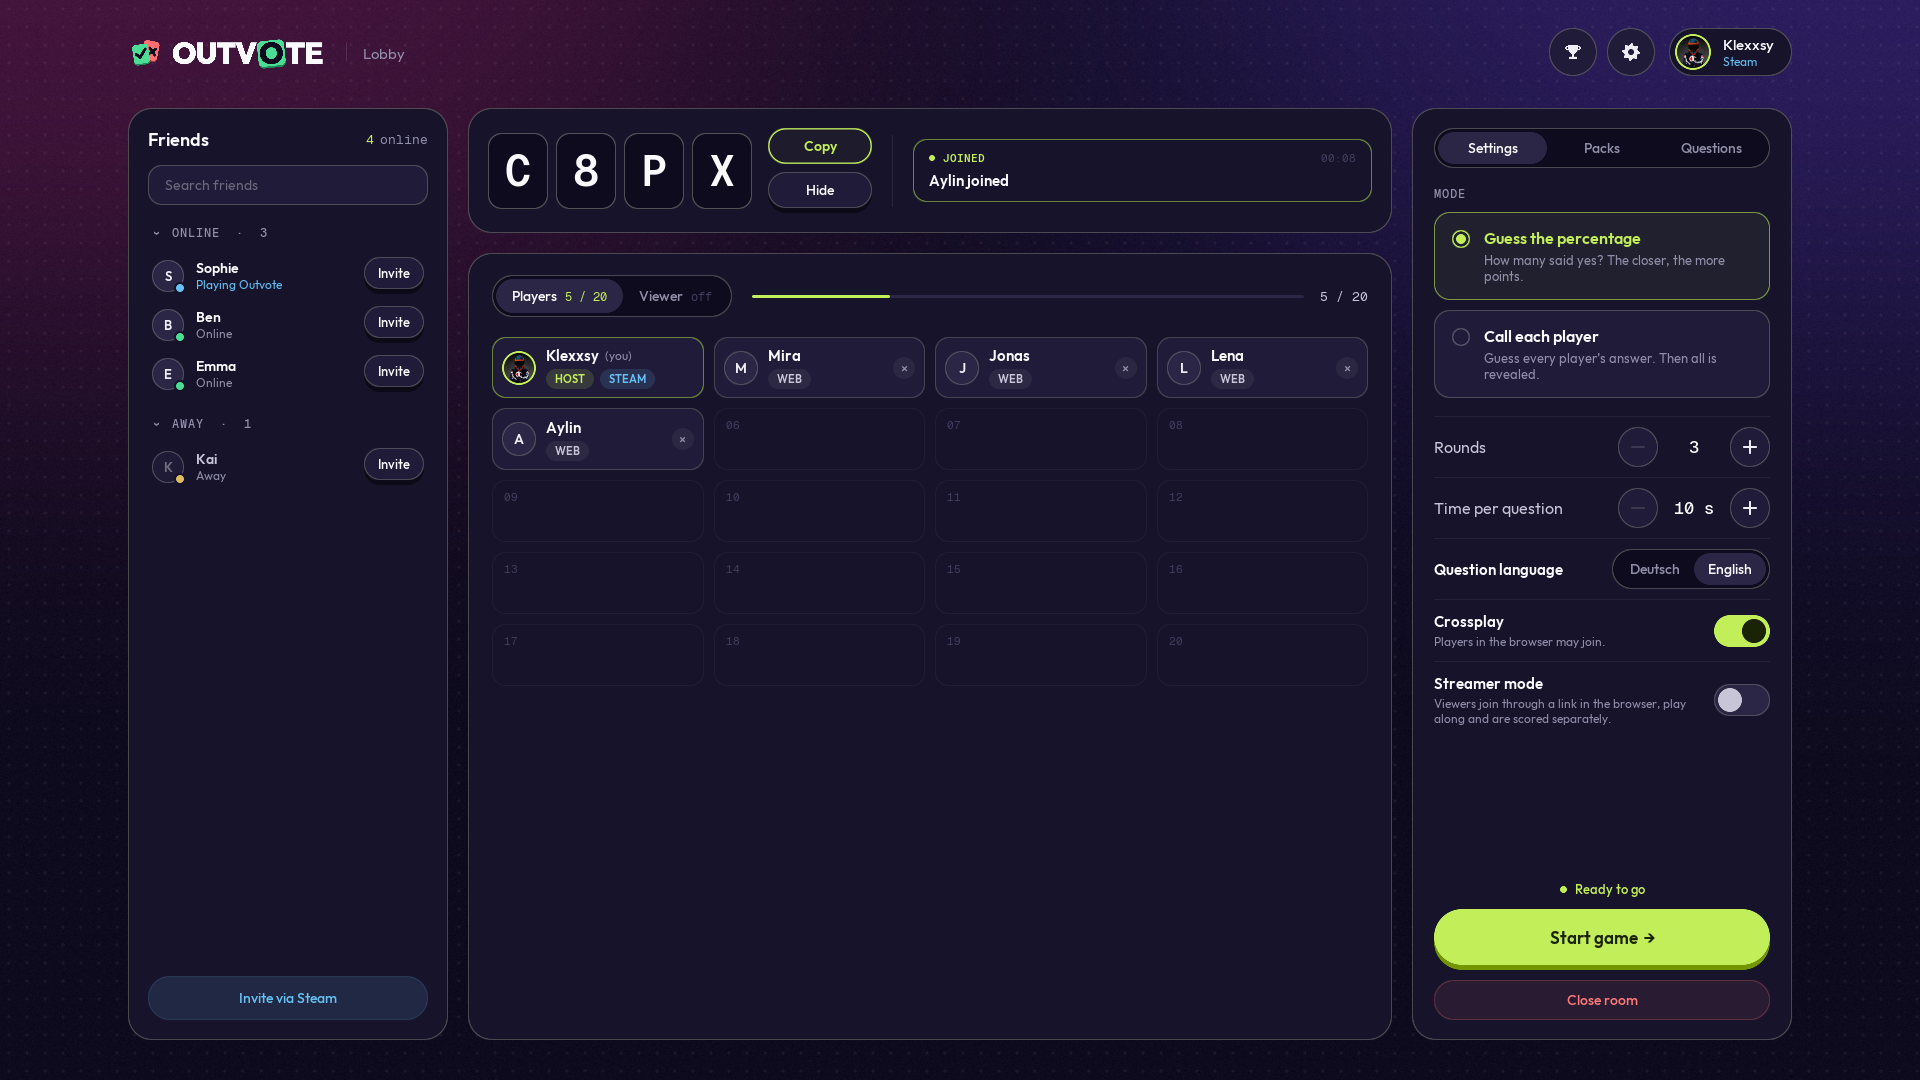The image size is (1920, 1080).
Task: Remove Aylin from the lobby
Action: pos(683,439)
